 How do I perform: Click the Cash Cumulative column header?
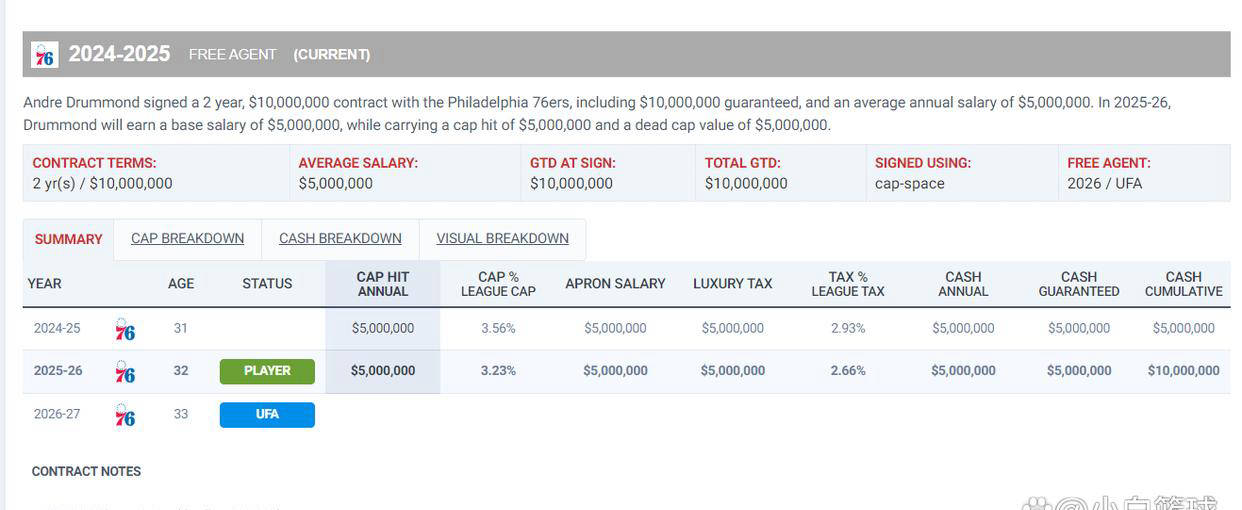click(x=1183, y=284)
